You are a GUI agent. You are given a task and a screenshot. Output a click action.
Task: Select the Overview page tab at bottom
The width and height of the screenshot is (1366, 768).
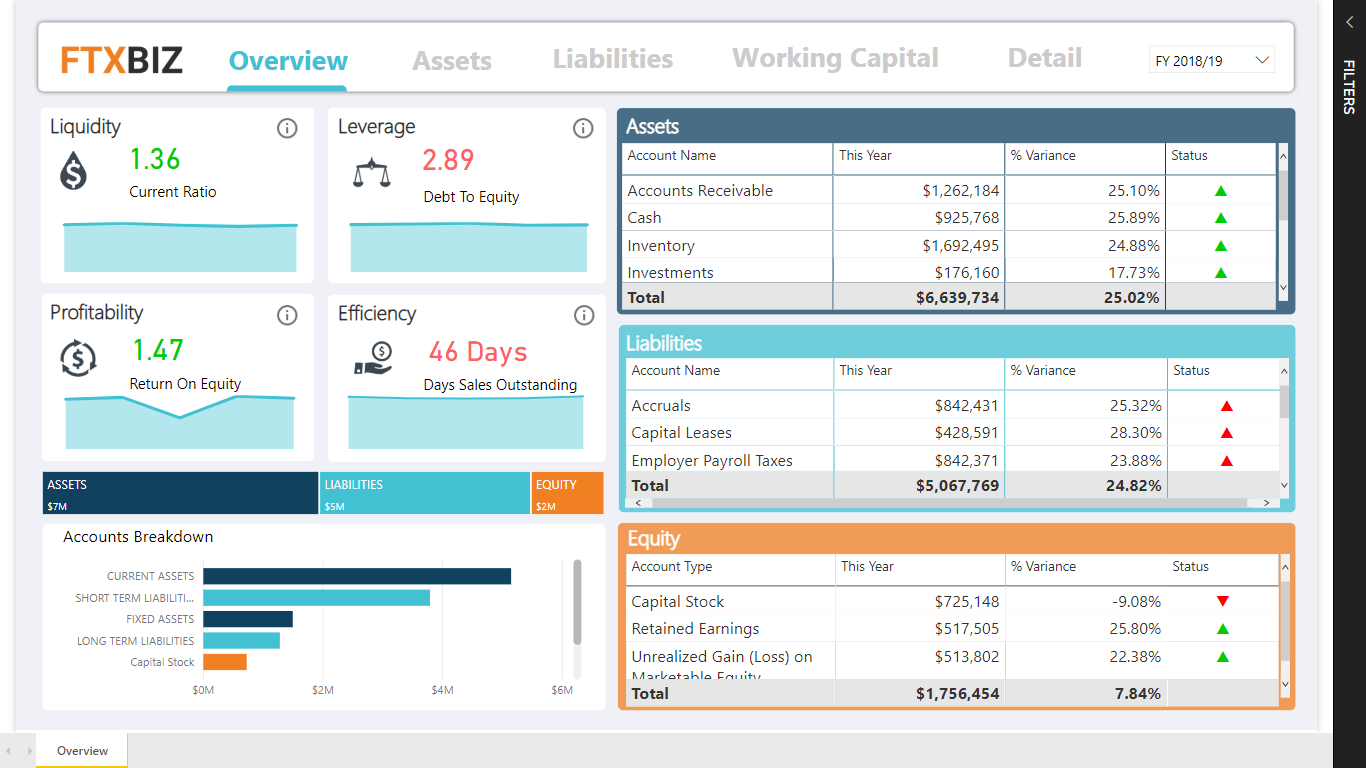[x=82, y=750]
